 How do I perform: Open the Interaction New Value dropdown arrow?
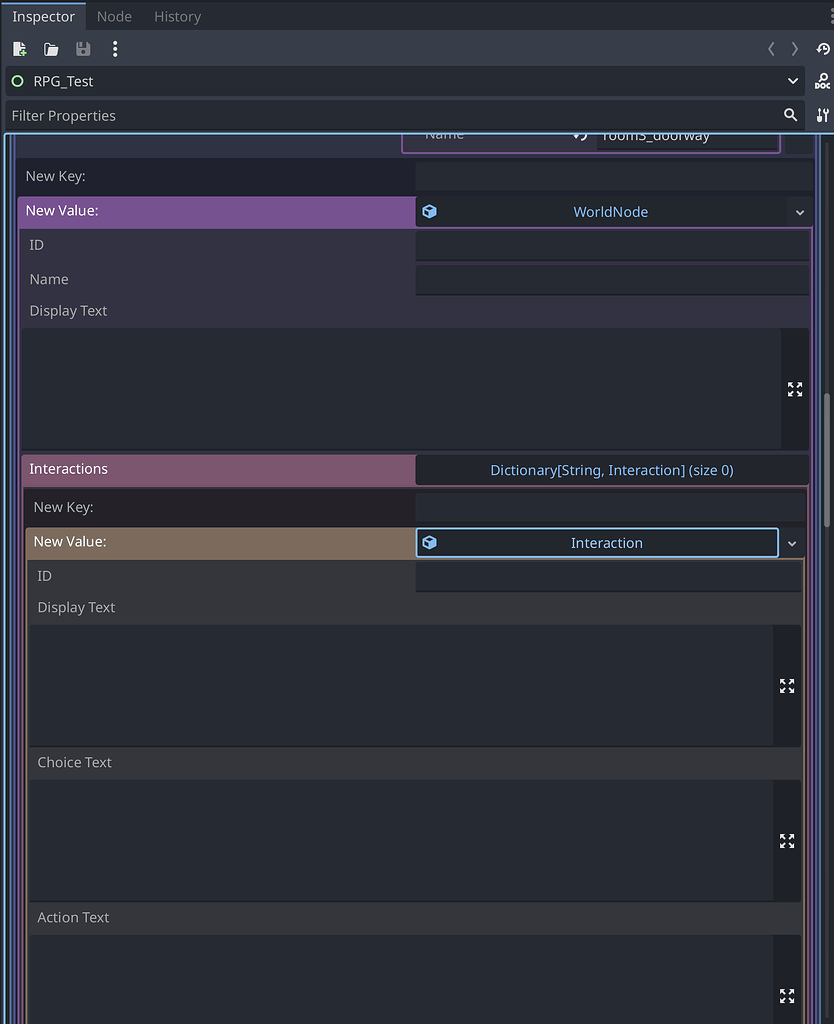pos(792,543)
